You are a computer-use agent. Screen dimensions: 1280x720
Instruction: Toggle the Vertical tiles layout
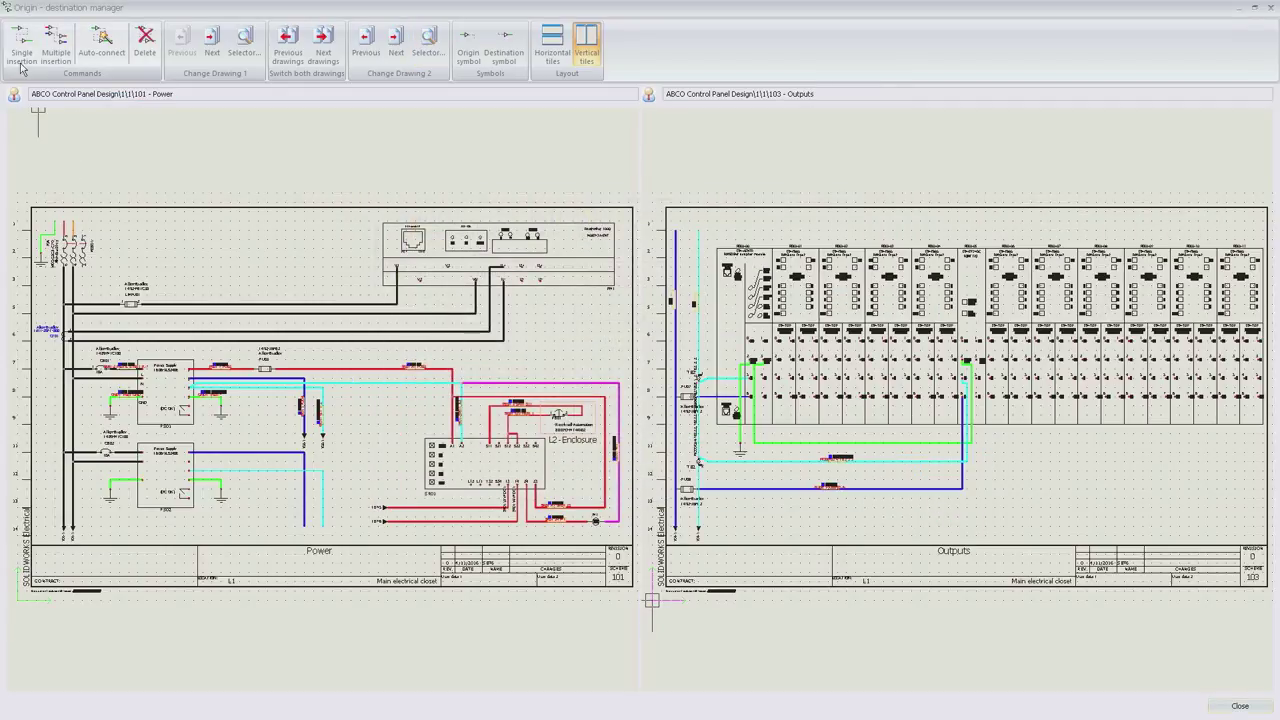click(x=587, y=45)
